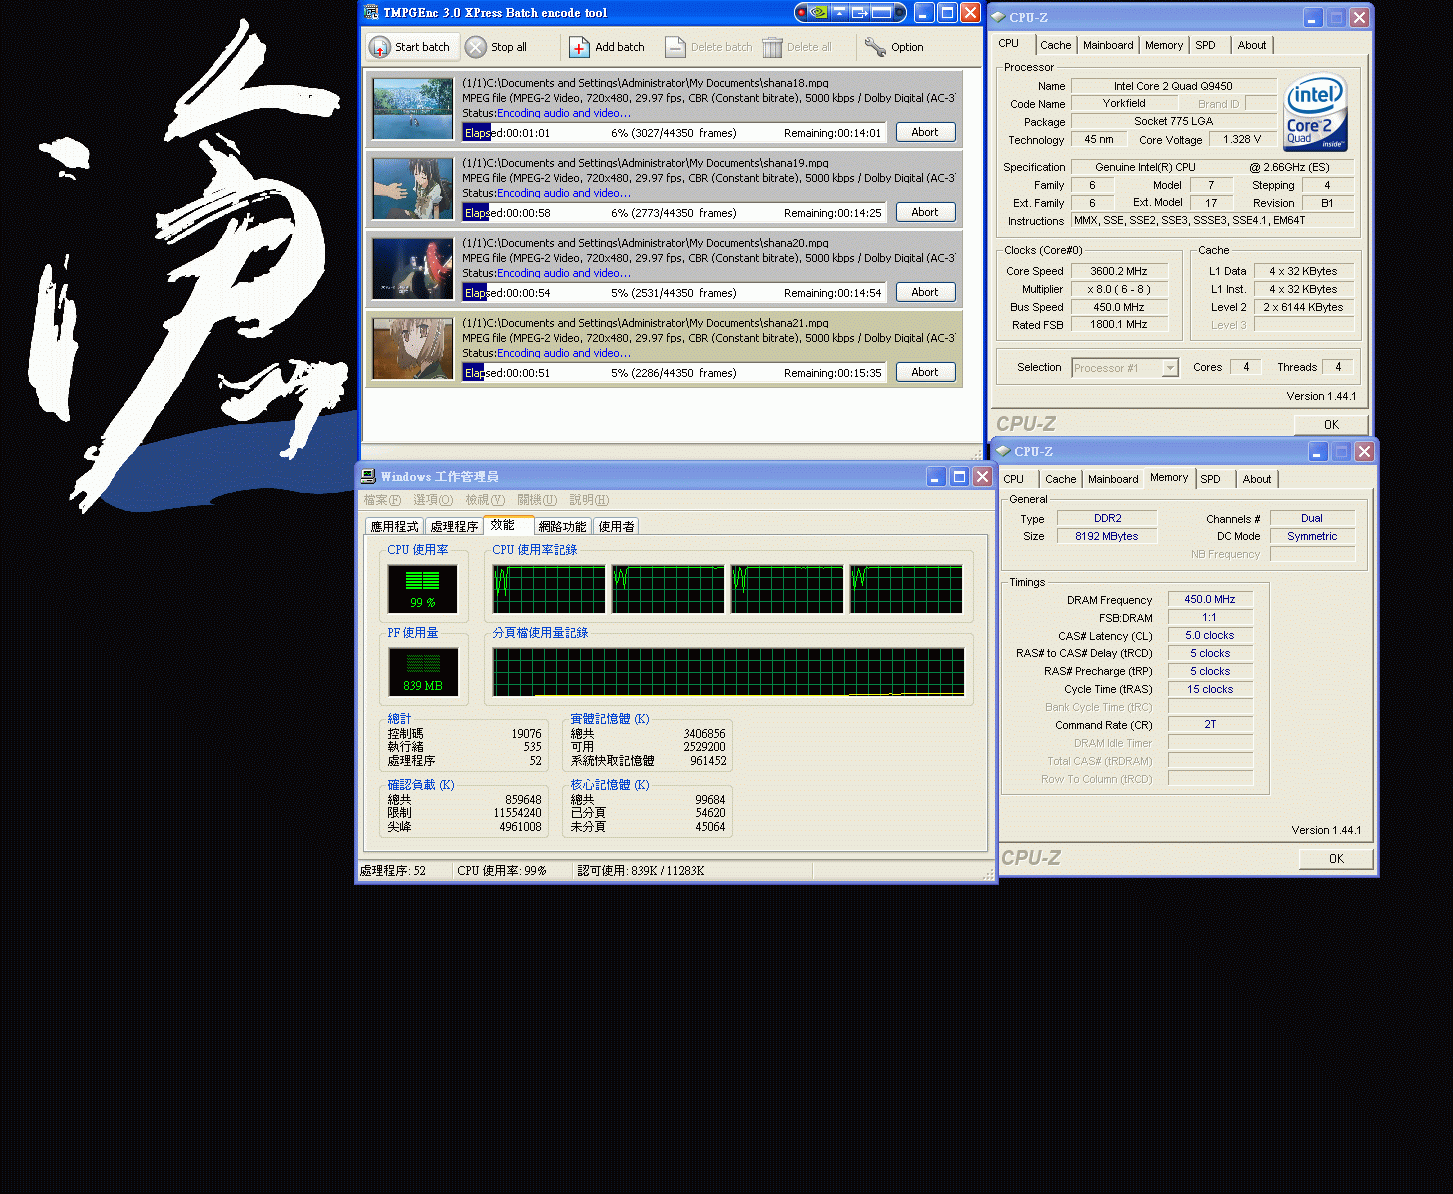Abort the shana18.mpg encoding job
Image resolution: width=1453 pixels, height=1194 pixels.
click(925, 132)
